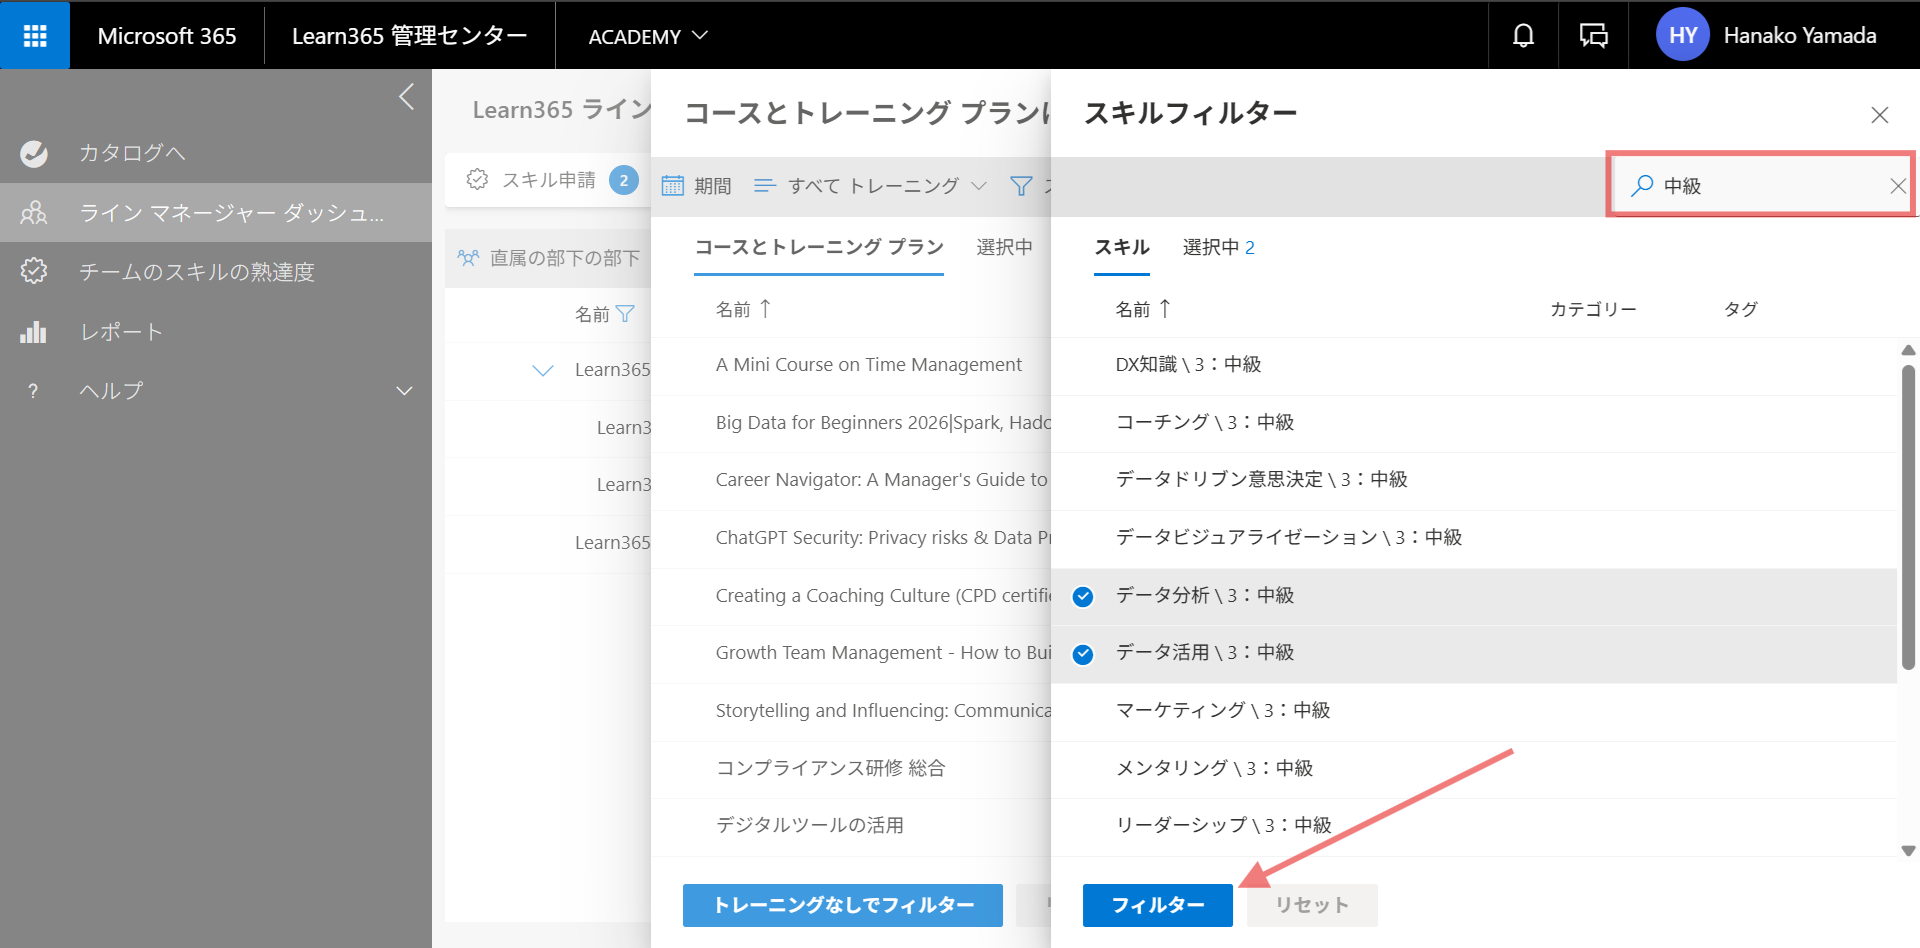
Task: Select コーチング \ 3：中級 row
Action: (1474, 423)
